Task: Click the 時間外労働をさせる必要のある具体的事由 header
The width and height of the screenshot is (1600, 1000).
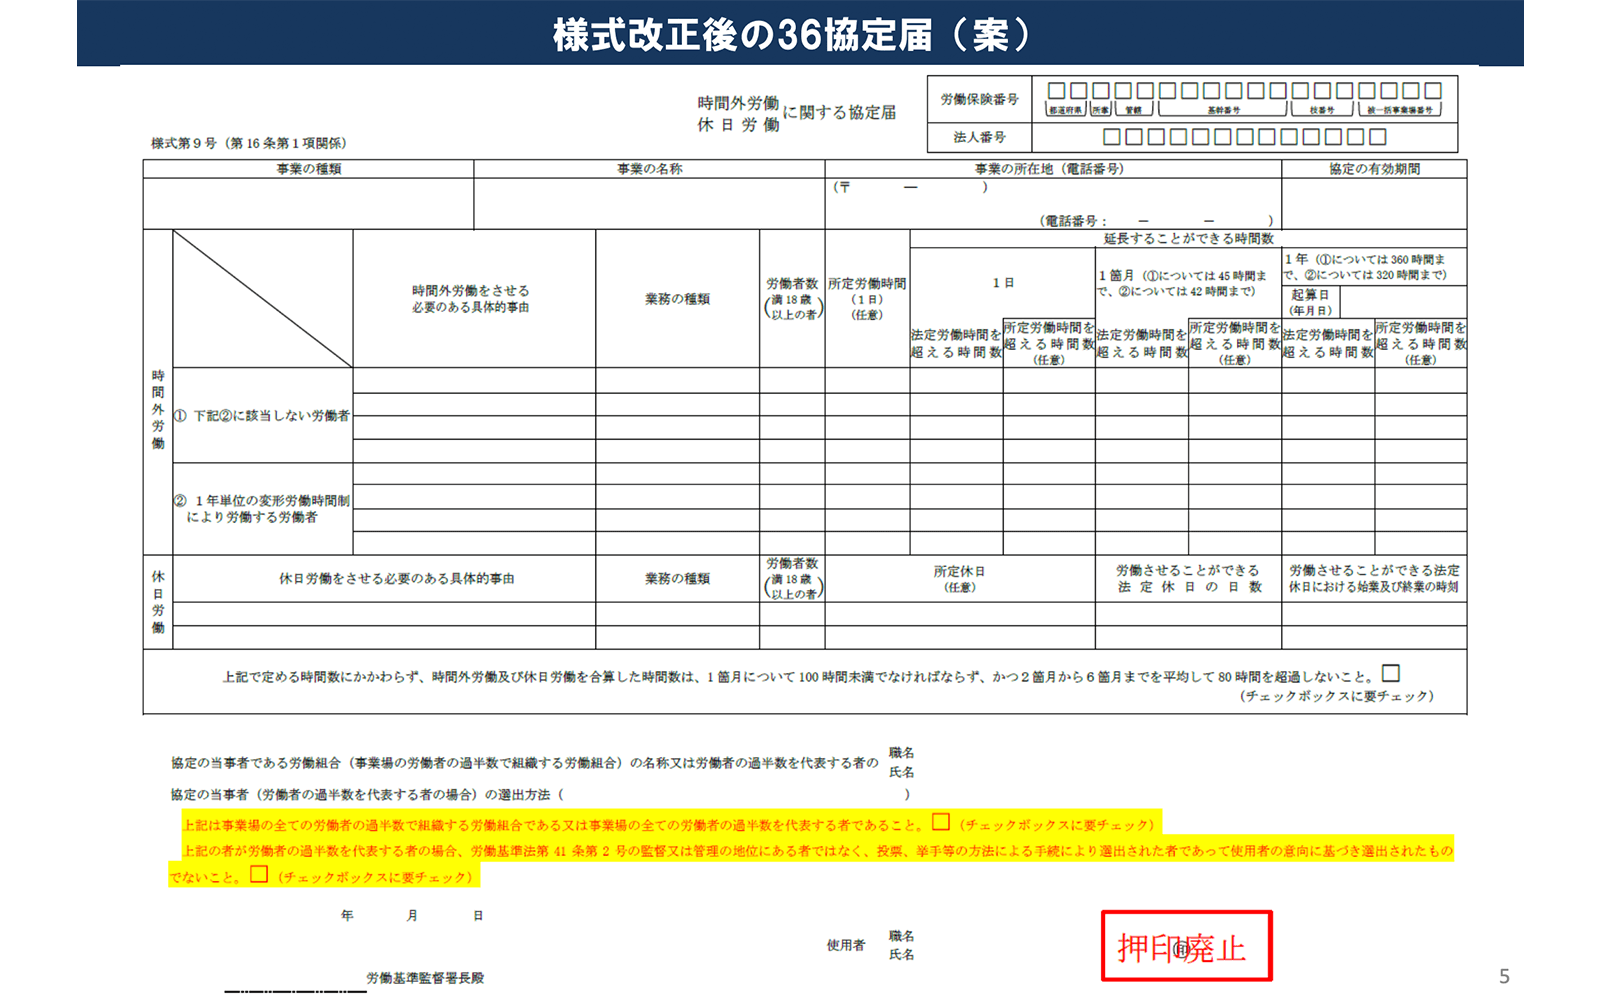Action: click(x=470, y=298)
